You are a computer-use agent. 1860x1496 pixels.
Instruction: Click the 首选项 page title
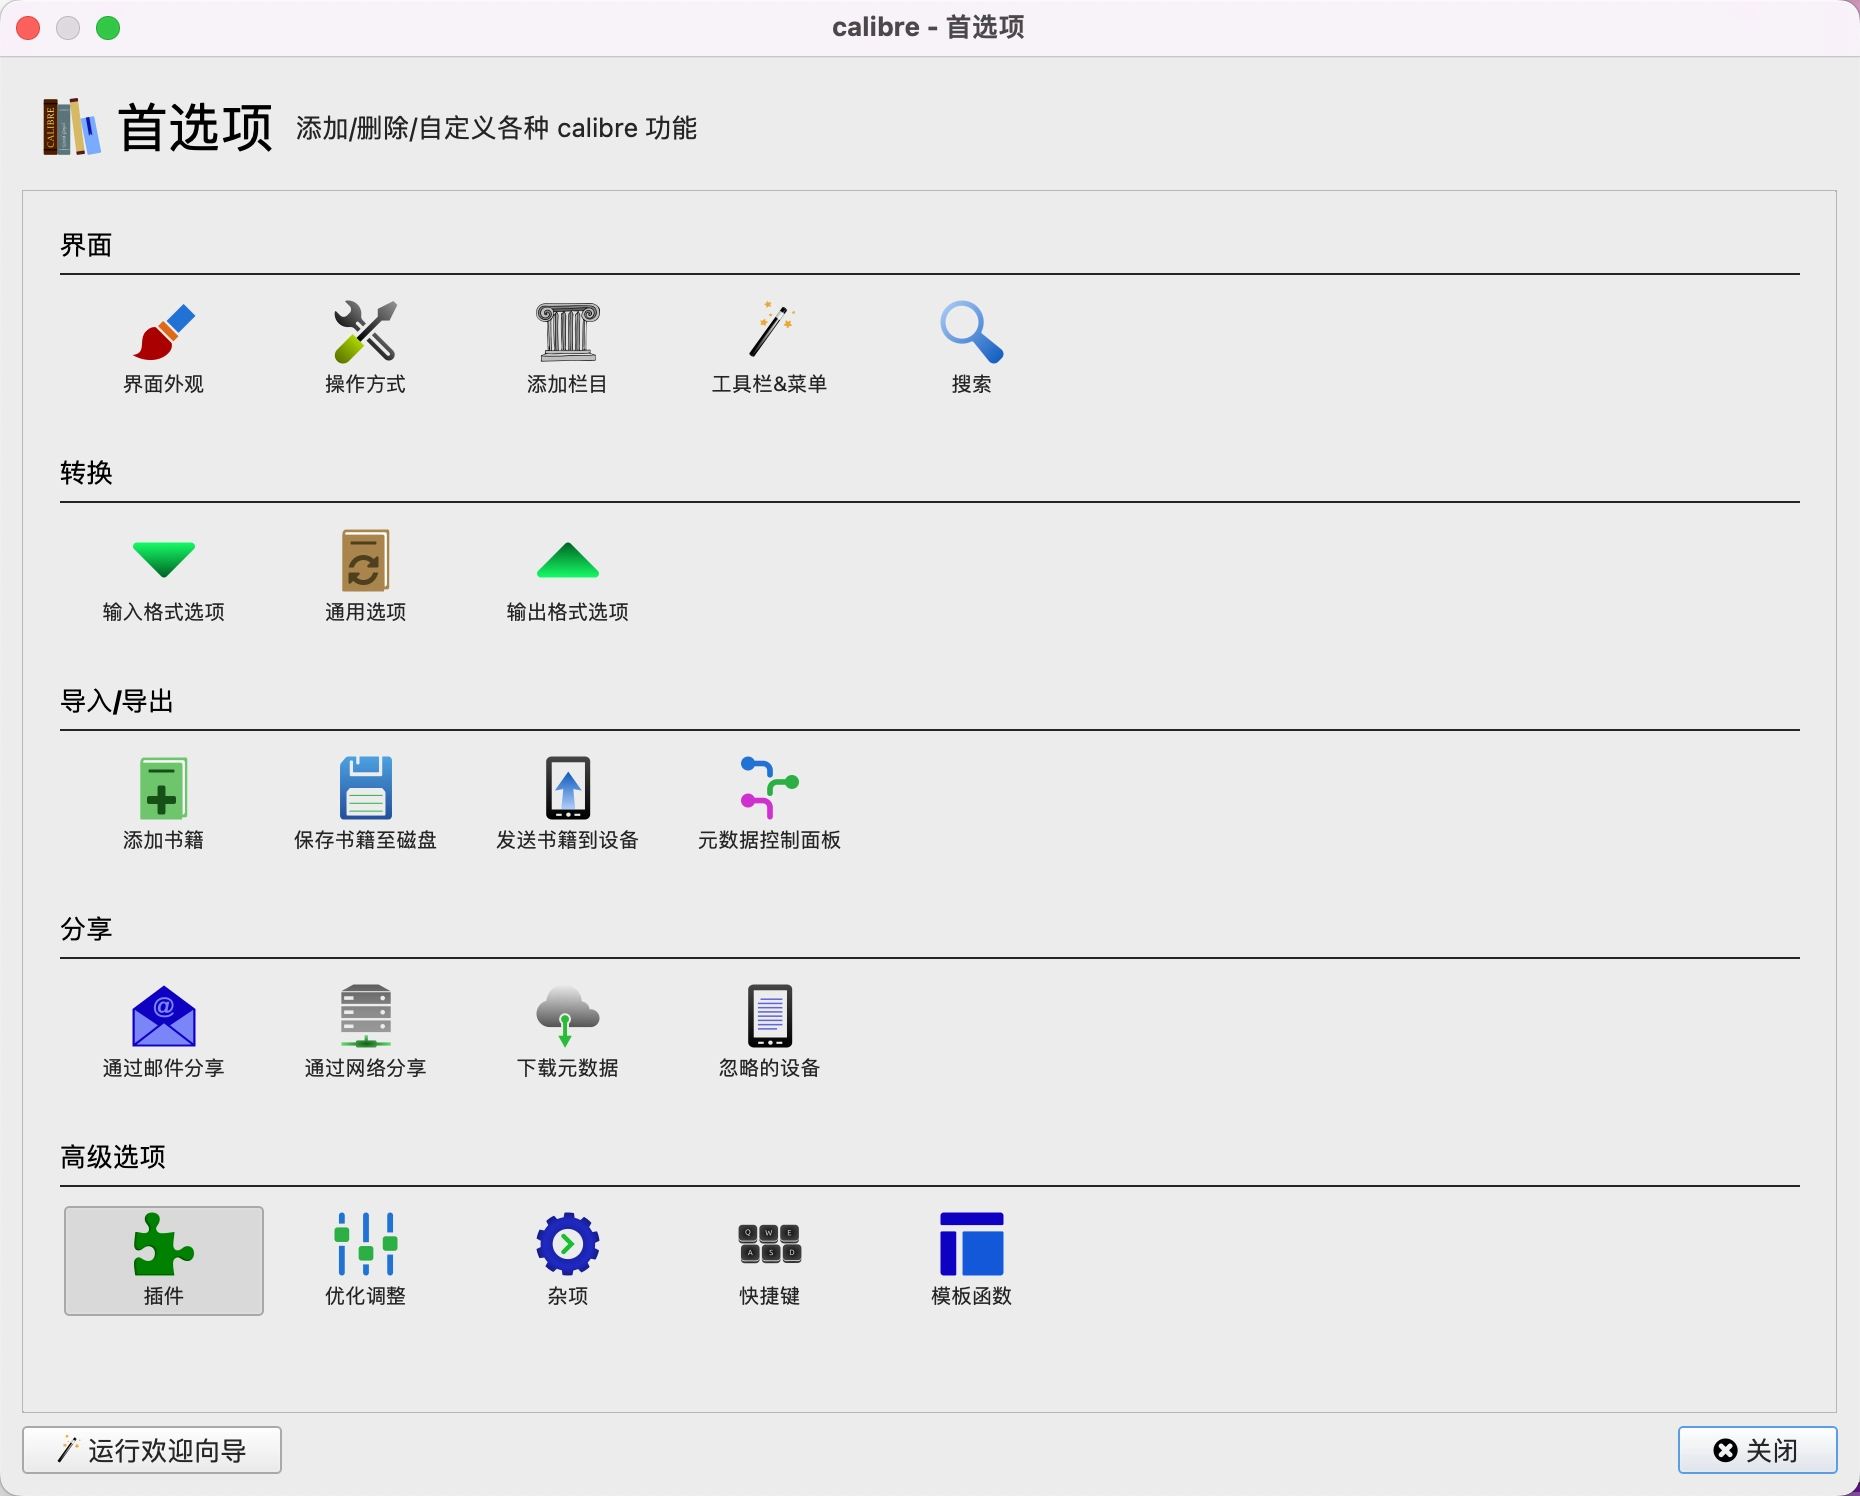pos(195,128)
